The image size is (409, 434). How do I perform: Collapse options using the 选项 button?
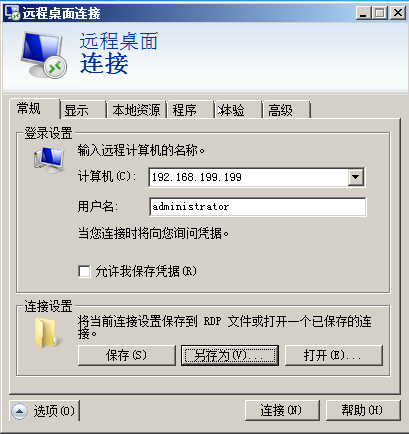tap(45, 411)
